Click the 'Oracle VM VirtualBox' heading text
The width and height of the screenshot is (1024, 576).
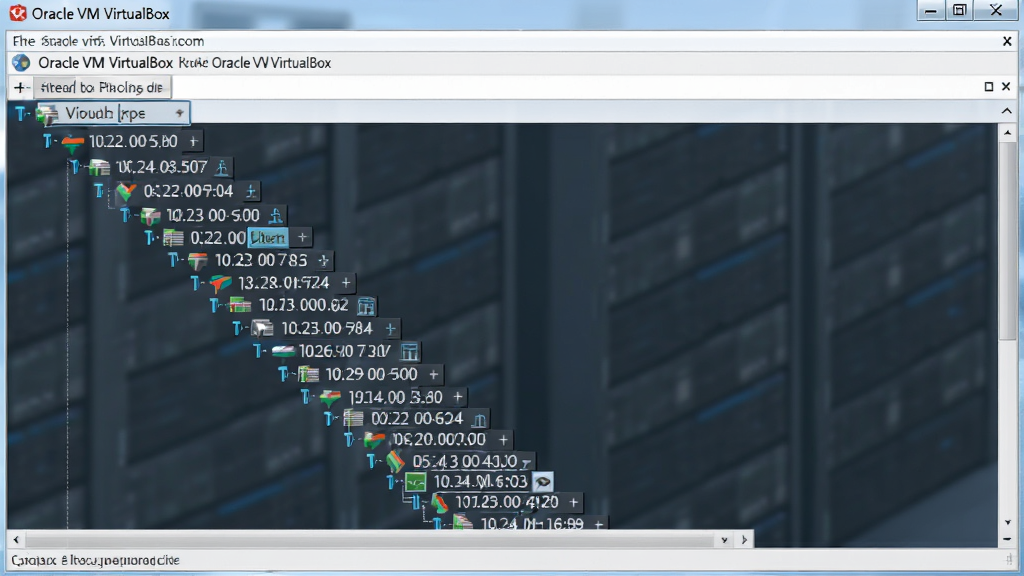(x=105, y=63)
